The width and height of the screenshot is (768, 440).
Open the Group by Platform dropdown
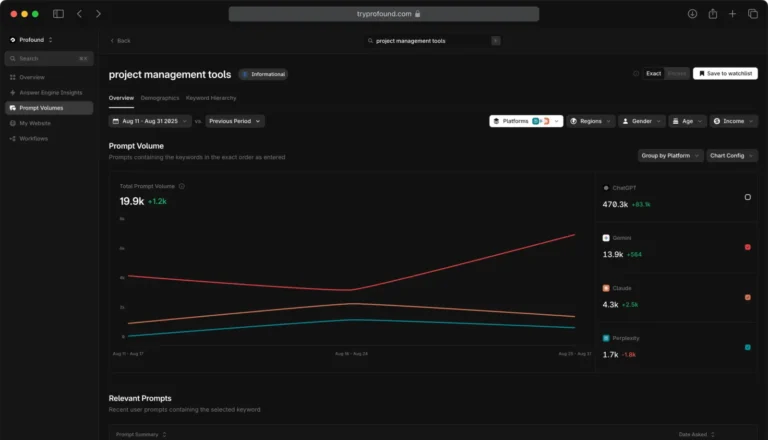(x=670, y=156)
